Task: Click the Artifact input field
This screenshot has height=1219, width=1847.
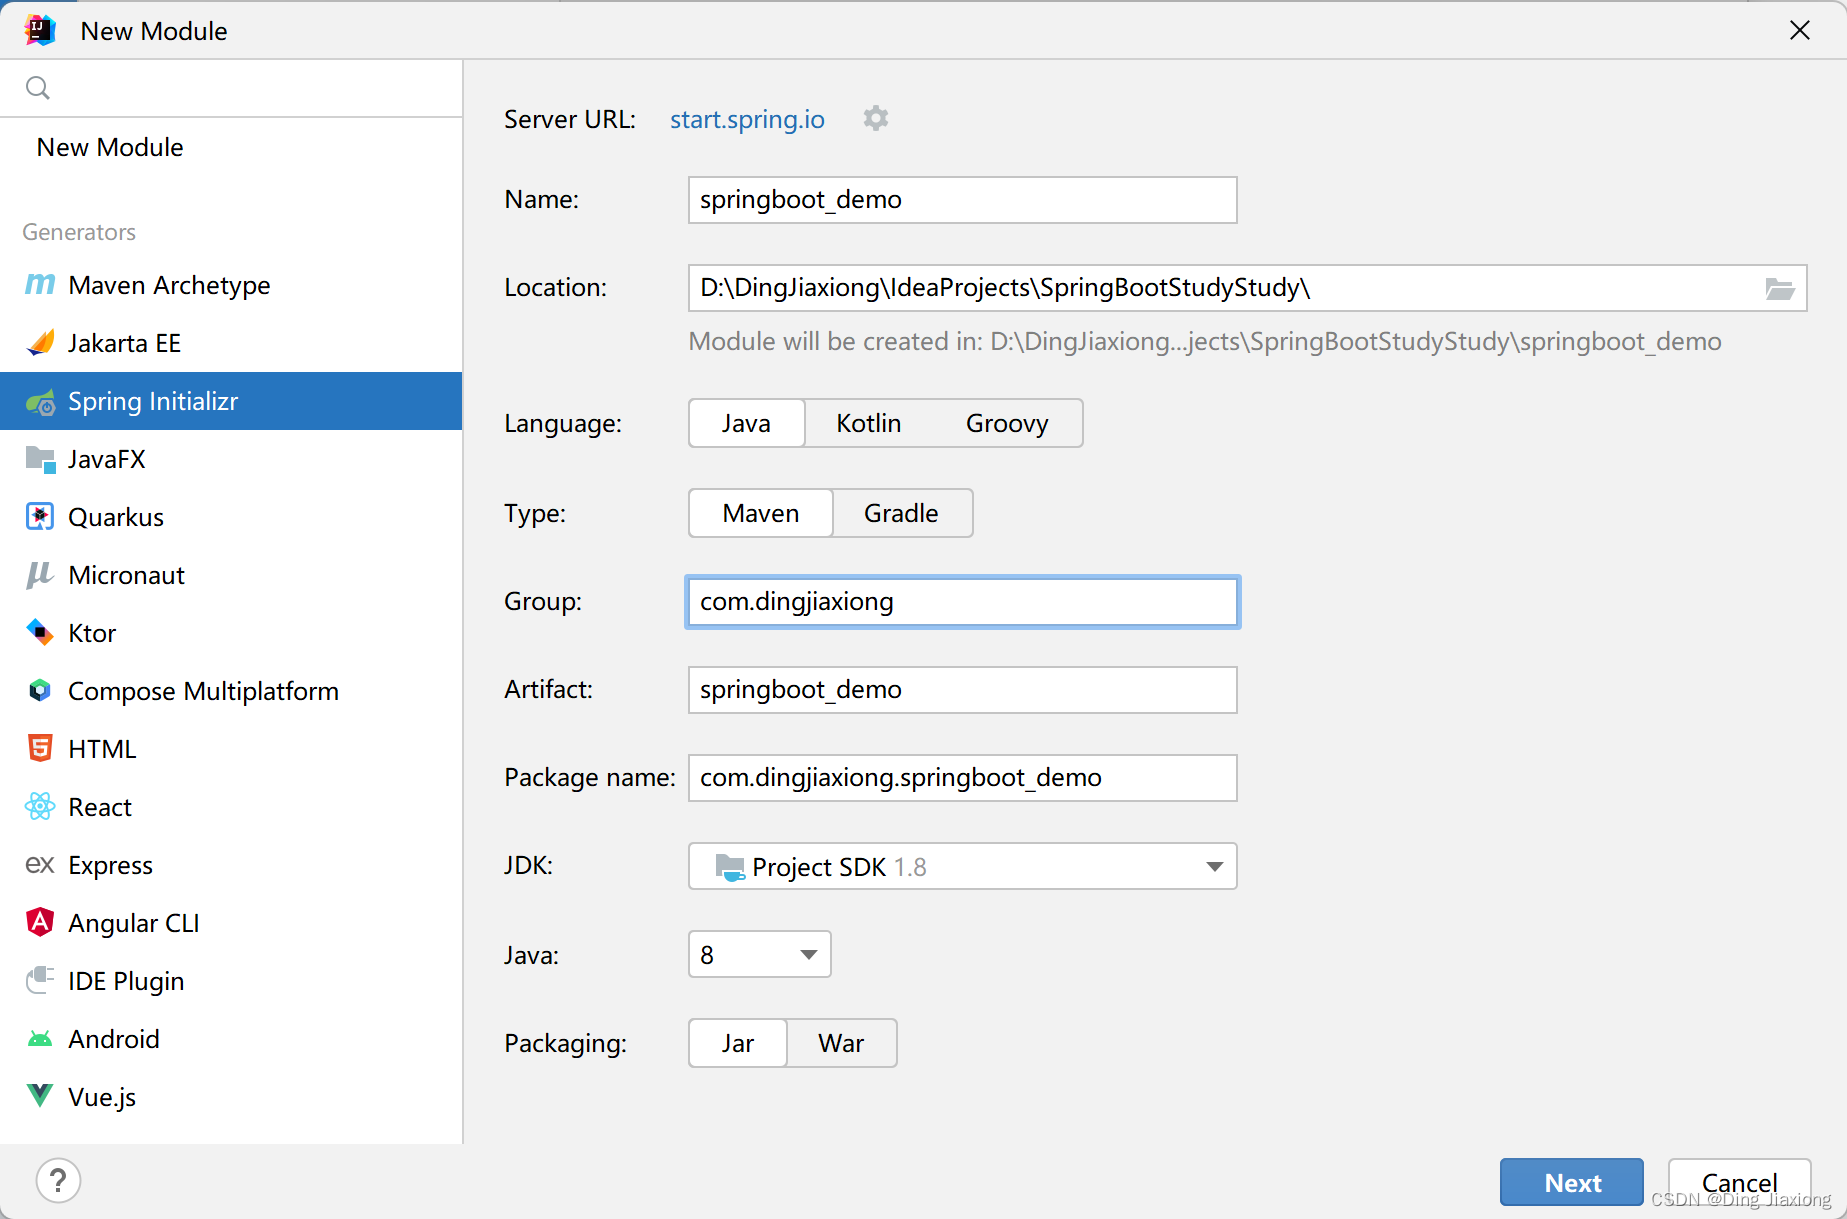Action: (x=962, y=690)
